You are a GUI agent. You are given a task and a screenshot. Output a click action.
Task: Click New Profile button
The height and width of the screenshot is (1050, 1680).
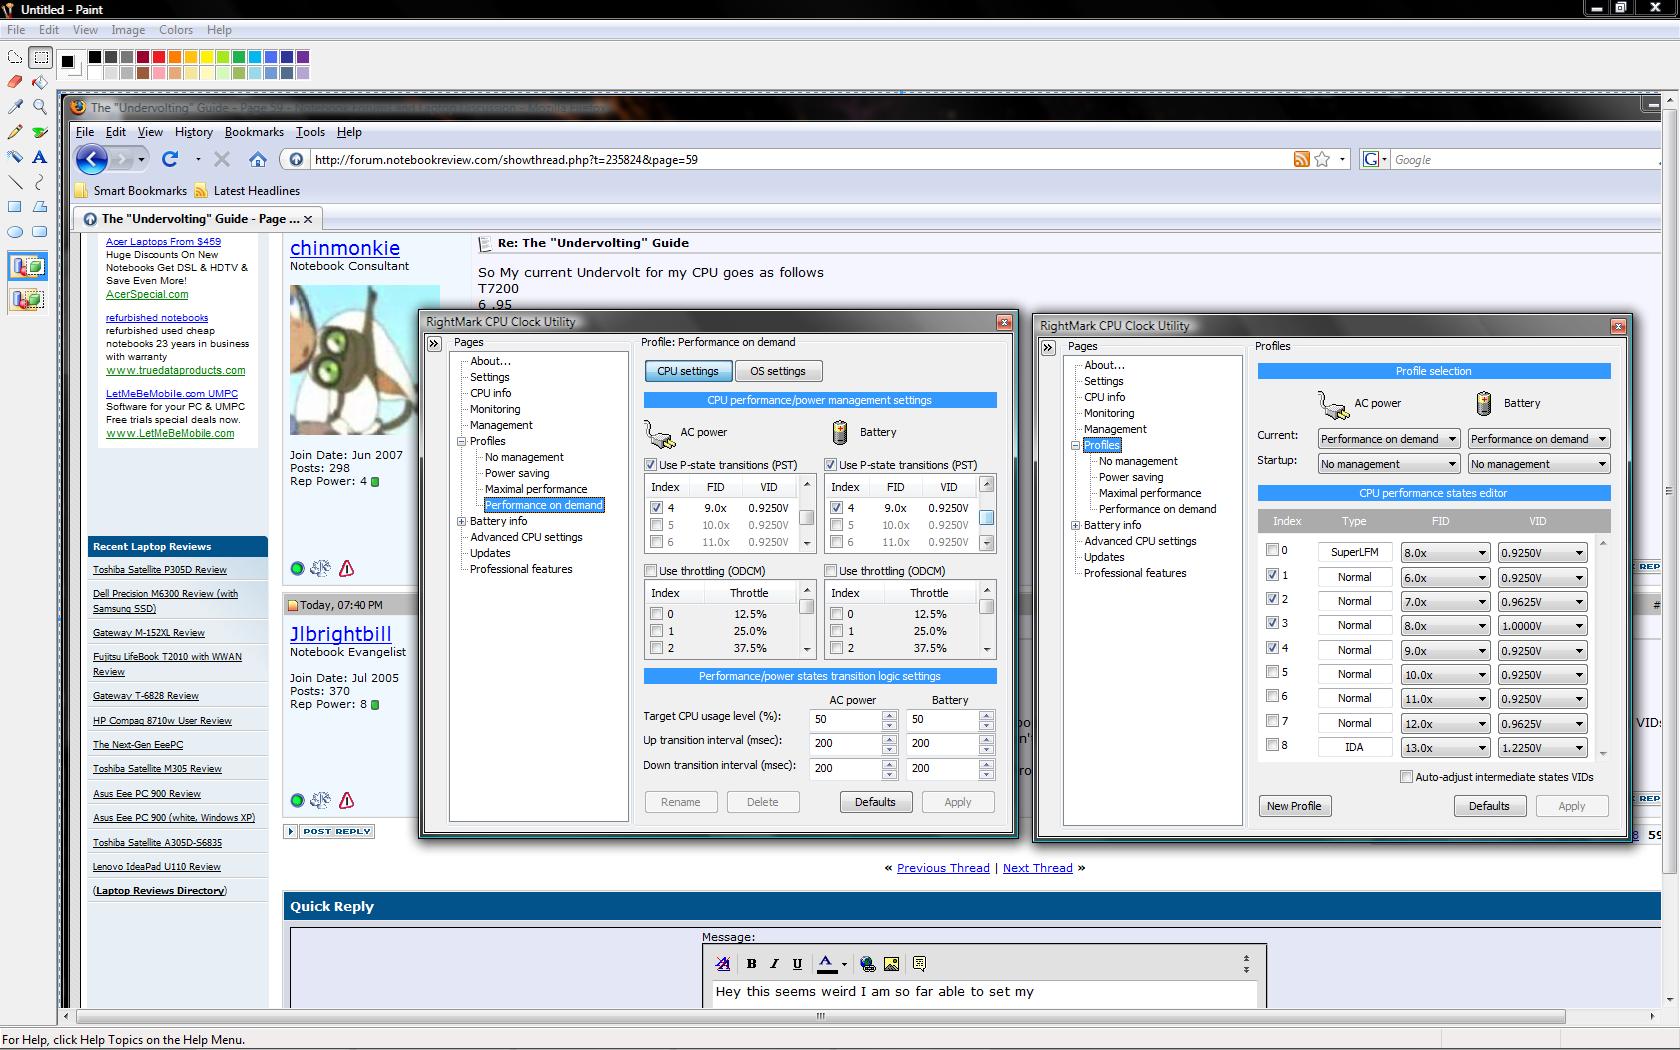1294,806
